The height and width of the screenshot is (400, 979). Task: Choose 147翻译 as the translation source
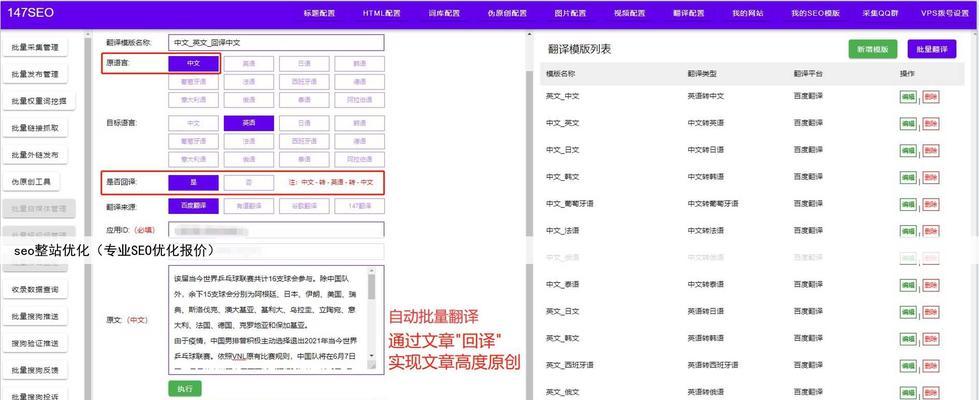pos(359,205)
